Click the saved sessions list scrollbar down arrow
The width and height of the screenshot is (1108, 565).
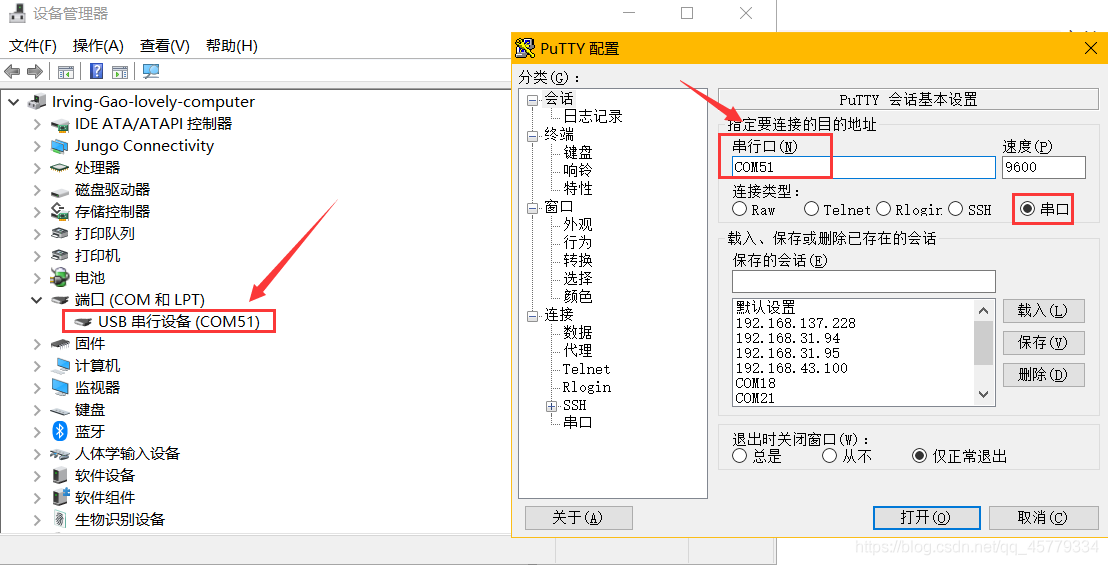tap(985, 395)
